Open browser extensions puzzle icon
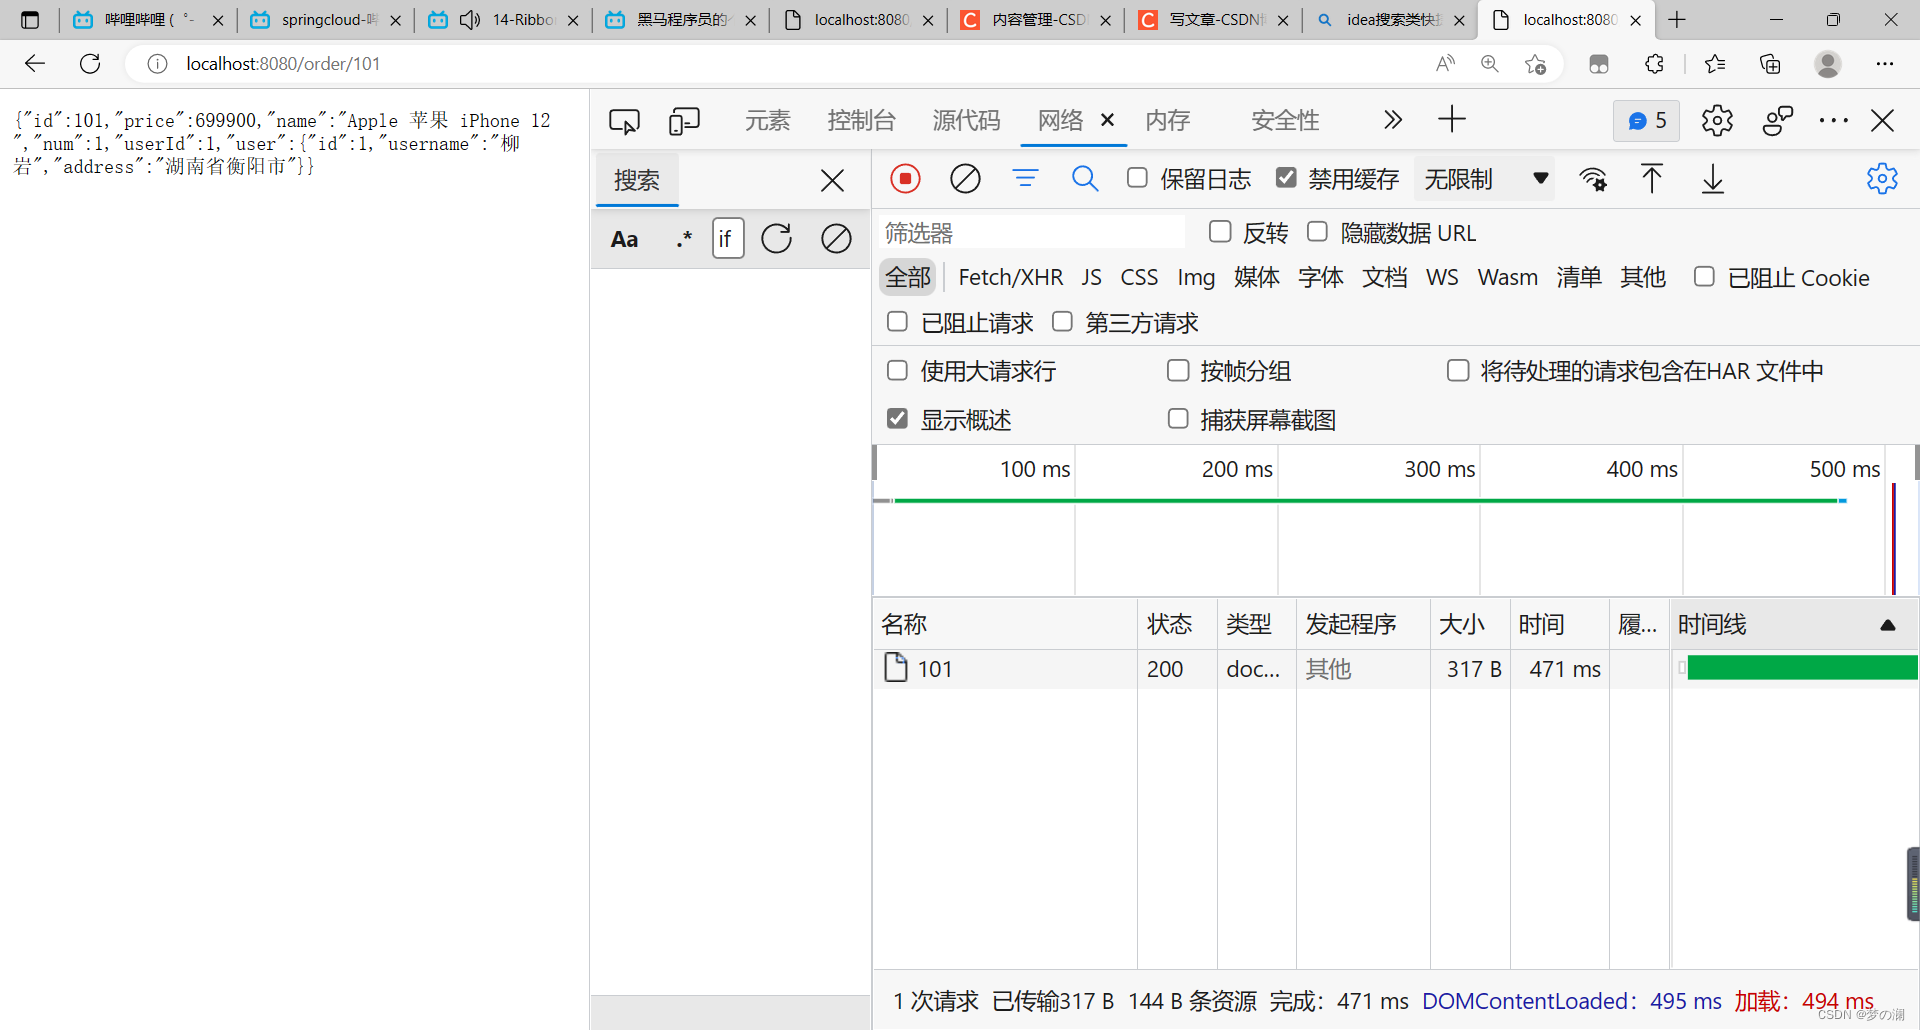The width and height of the screenshot is (1920, 1030). [x=1655, y=64]
